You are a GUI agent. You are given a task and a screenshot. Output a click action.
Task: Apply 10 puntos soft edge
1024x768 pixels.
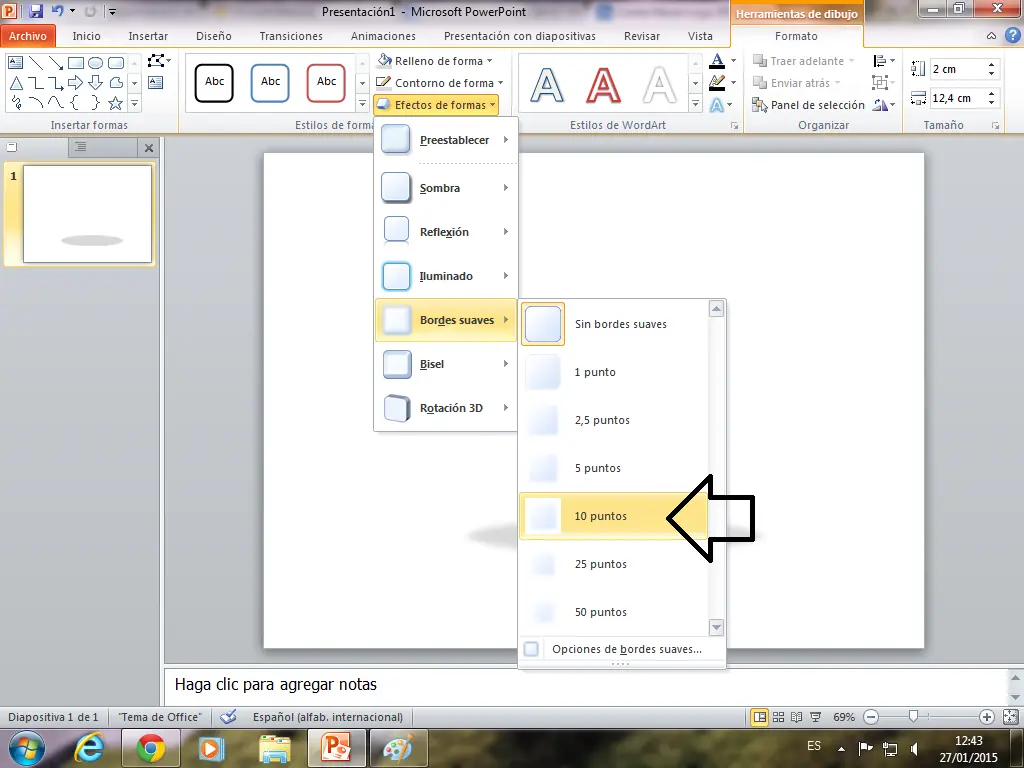[x=614, y=516]
